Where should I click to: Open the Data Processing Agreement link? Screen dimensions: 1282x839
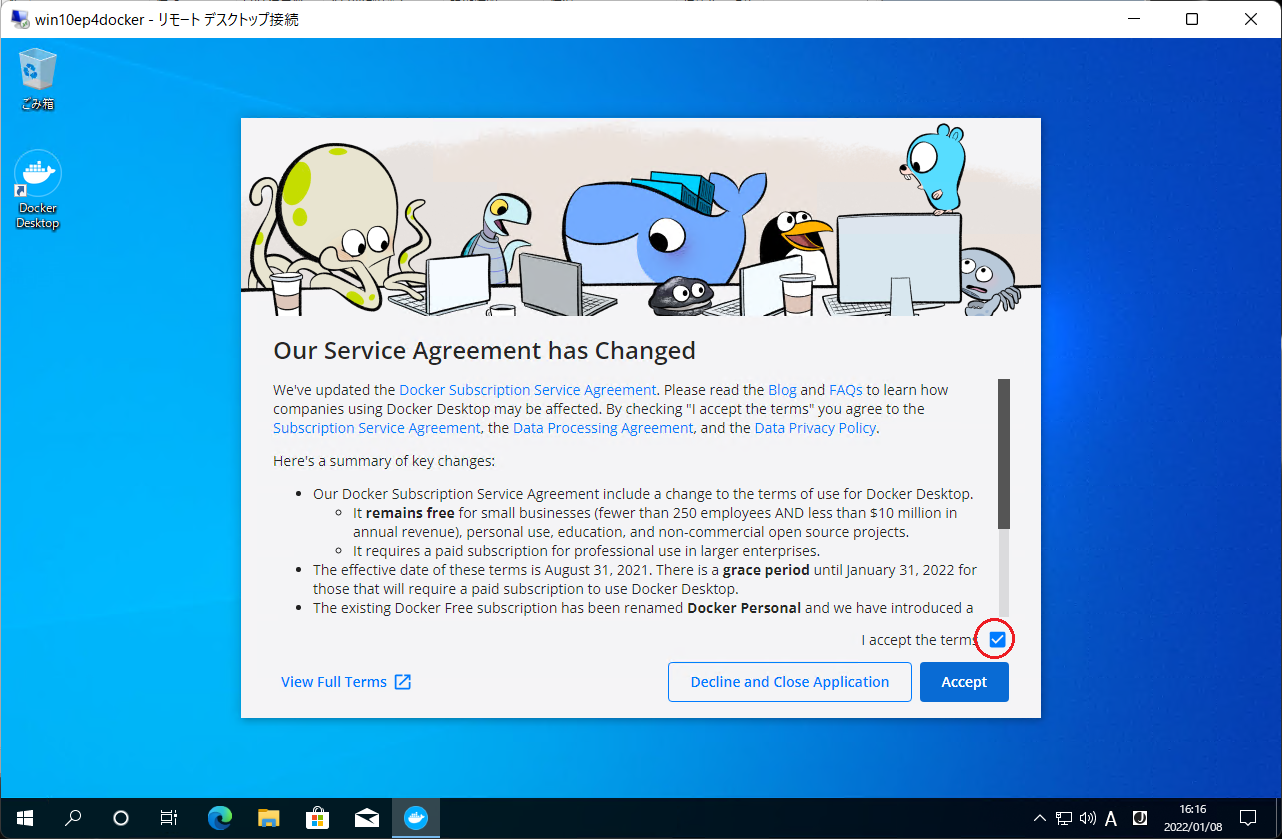(603, 428)
